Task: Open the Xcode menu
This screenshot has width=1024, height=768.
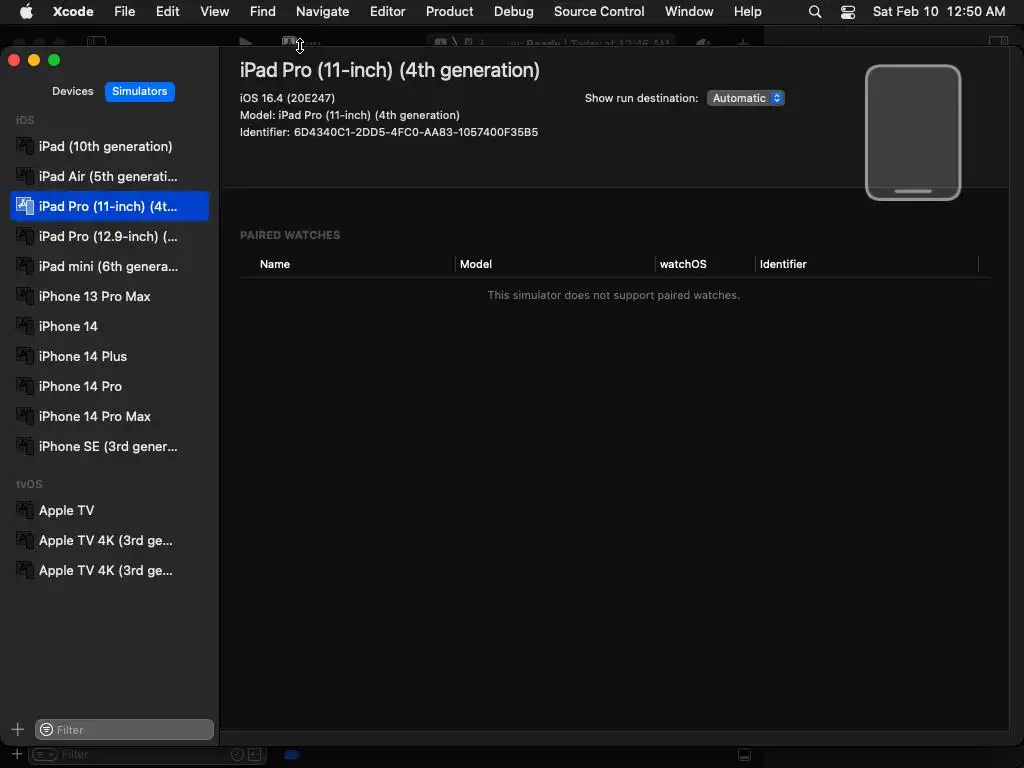Action: (x=72, y=11)
